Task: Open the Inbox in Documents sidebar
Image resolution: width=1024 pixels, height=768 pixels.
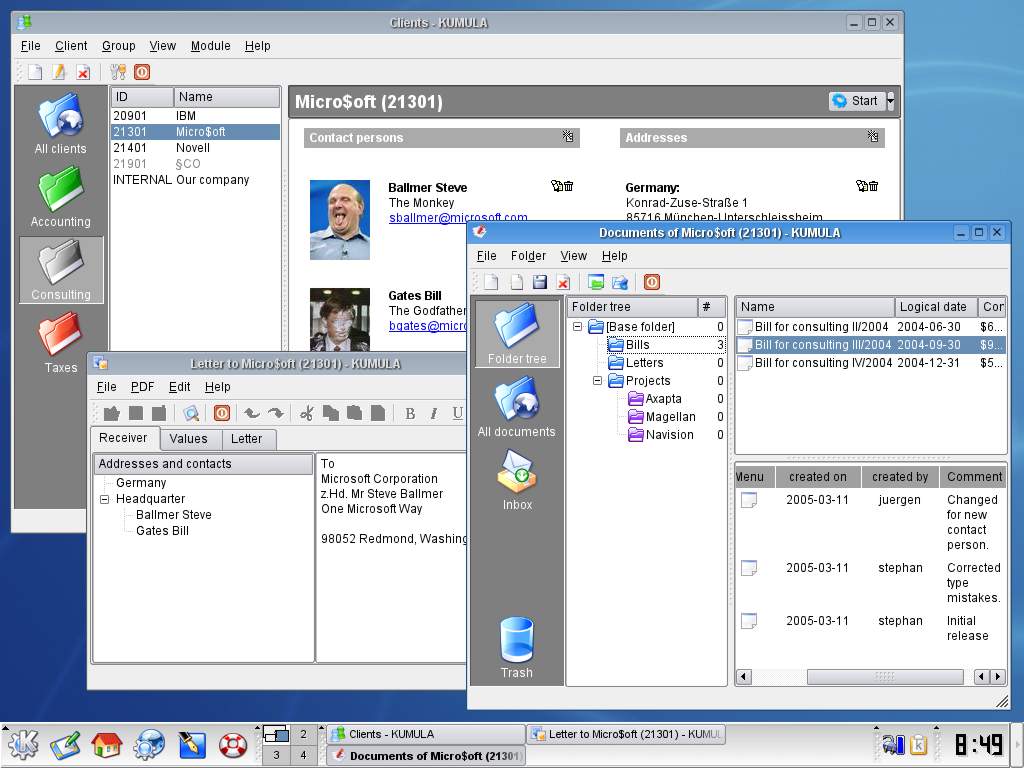Action: (517, 480)
